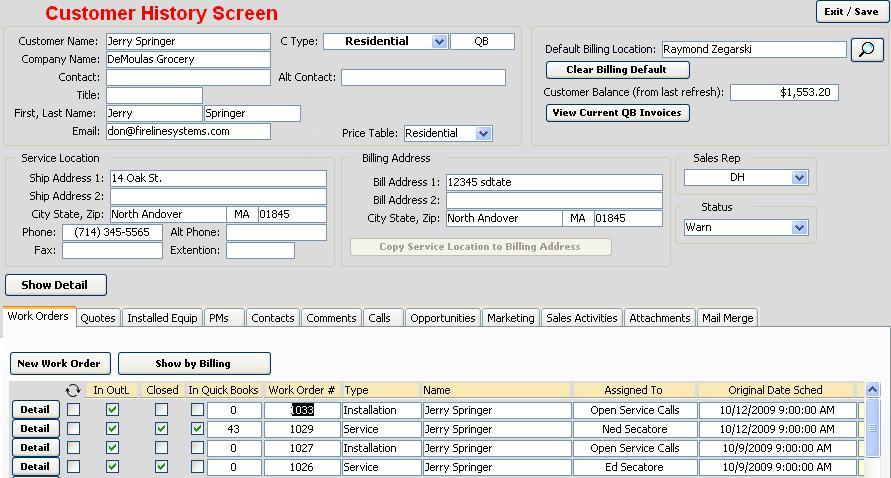Select the Mail Merge tab
Viewport: 891px width, 478px height.
728,318
